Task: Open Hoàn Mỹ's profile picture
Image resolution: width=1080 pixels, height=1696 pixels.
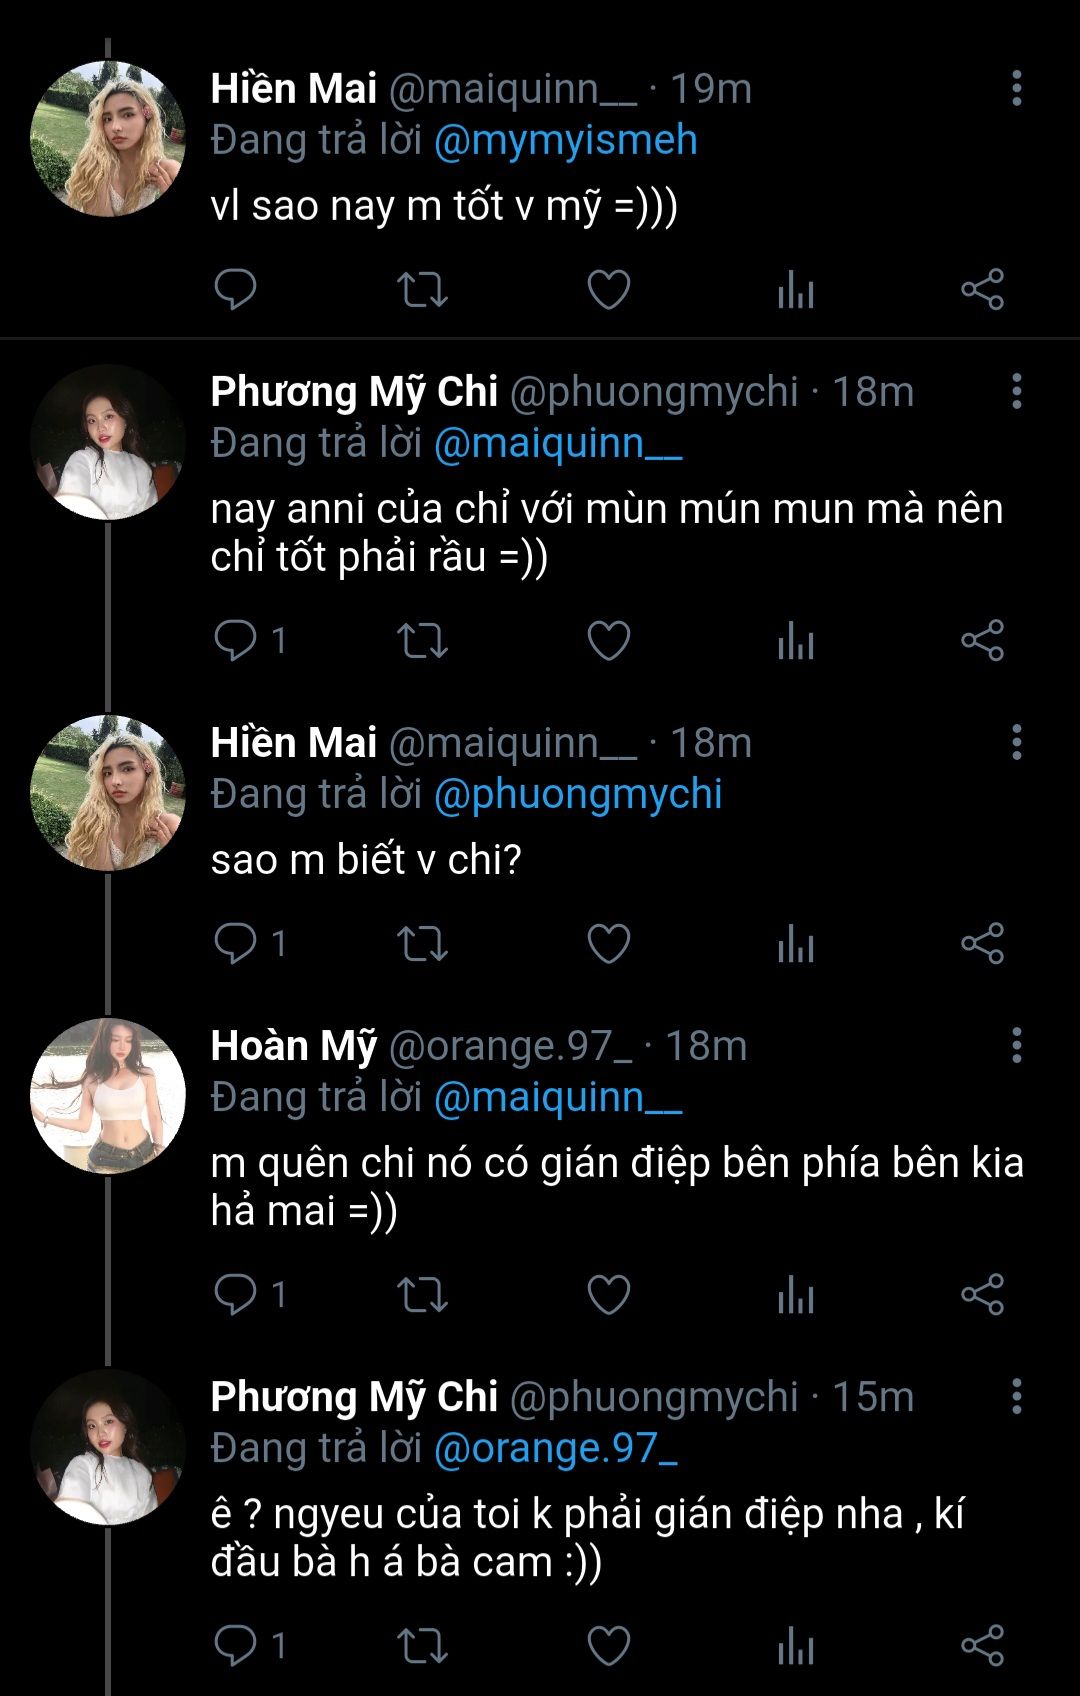Action: point(108,1096)
